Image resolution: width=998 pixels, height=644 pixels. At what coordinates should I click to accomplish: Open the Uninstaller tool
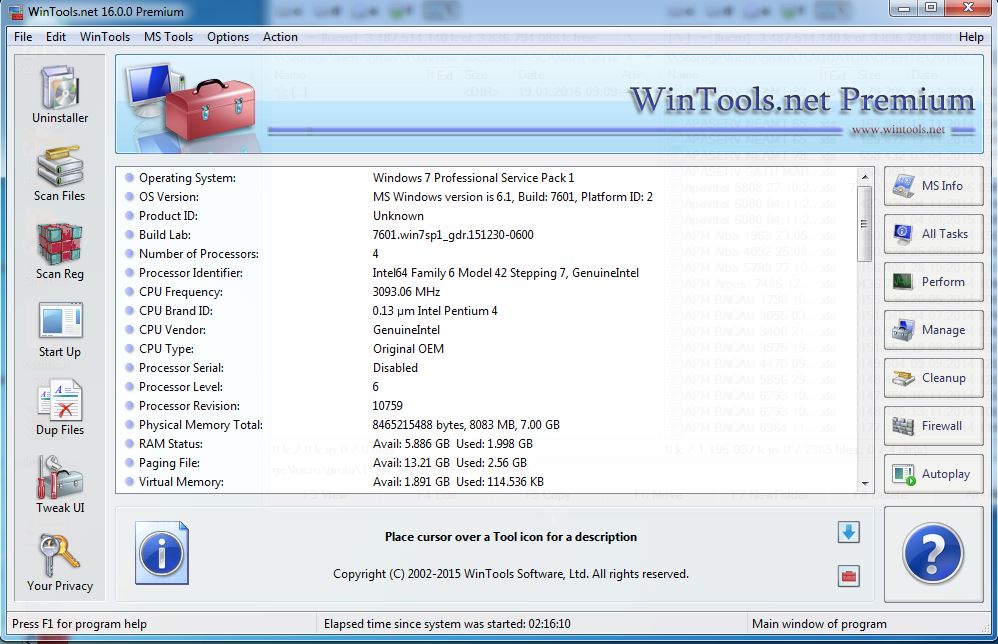click(60, 95)
